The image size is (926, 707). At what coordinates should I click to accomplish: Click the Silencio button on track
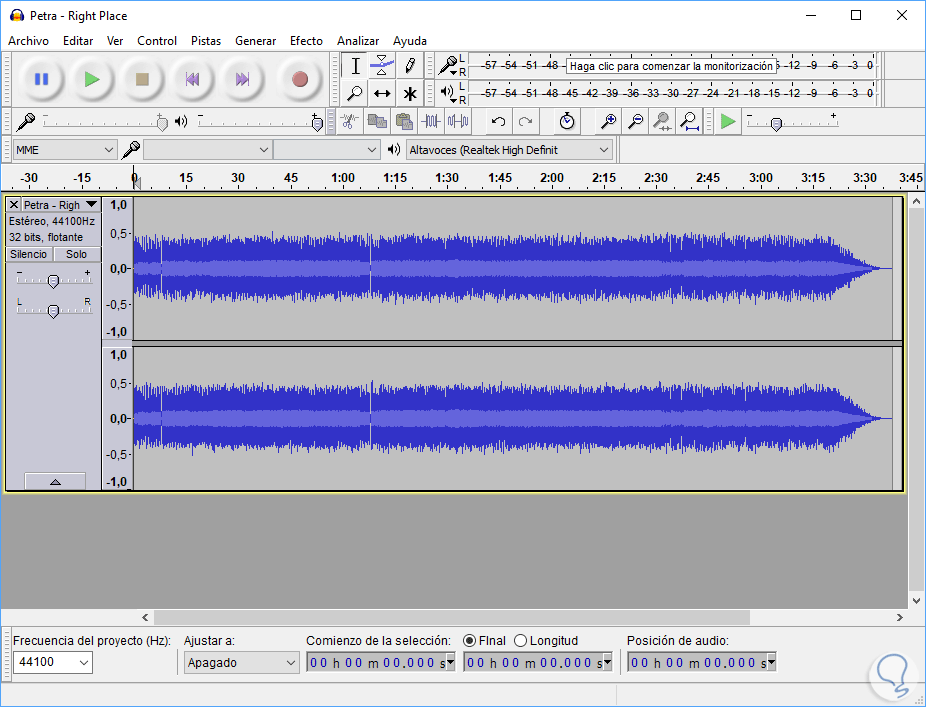tap(28, 254)
